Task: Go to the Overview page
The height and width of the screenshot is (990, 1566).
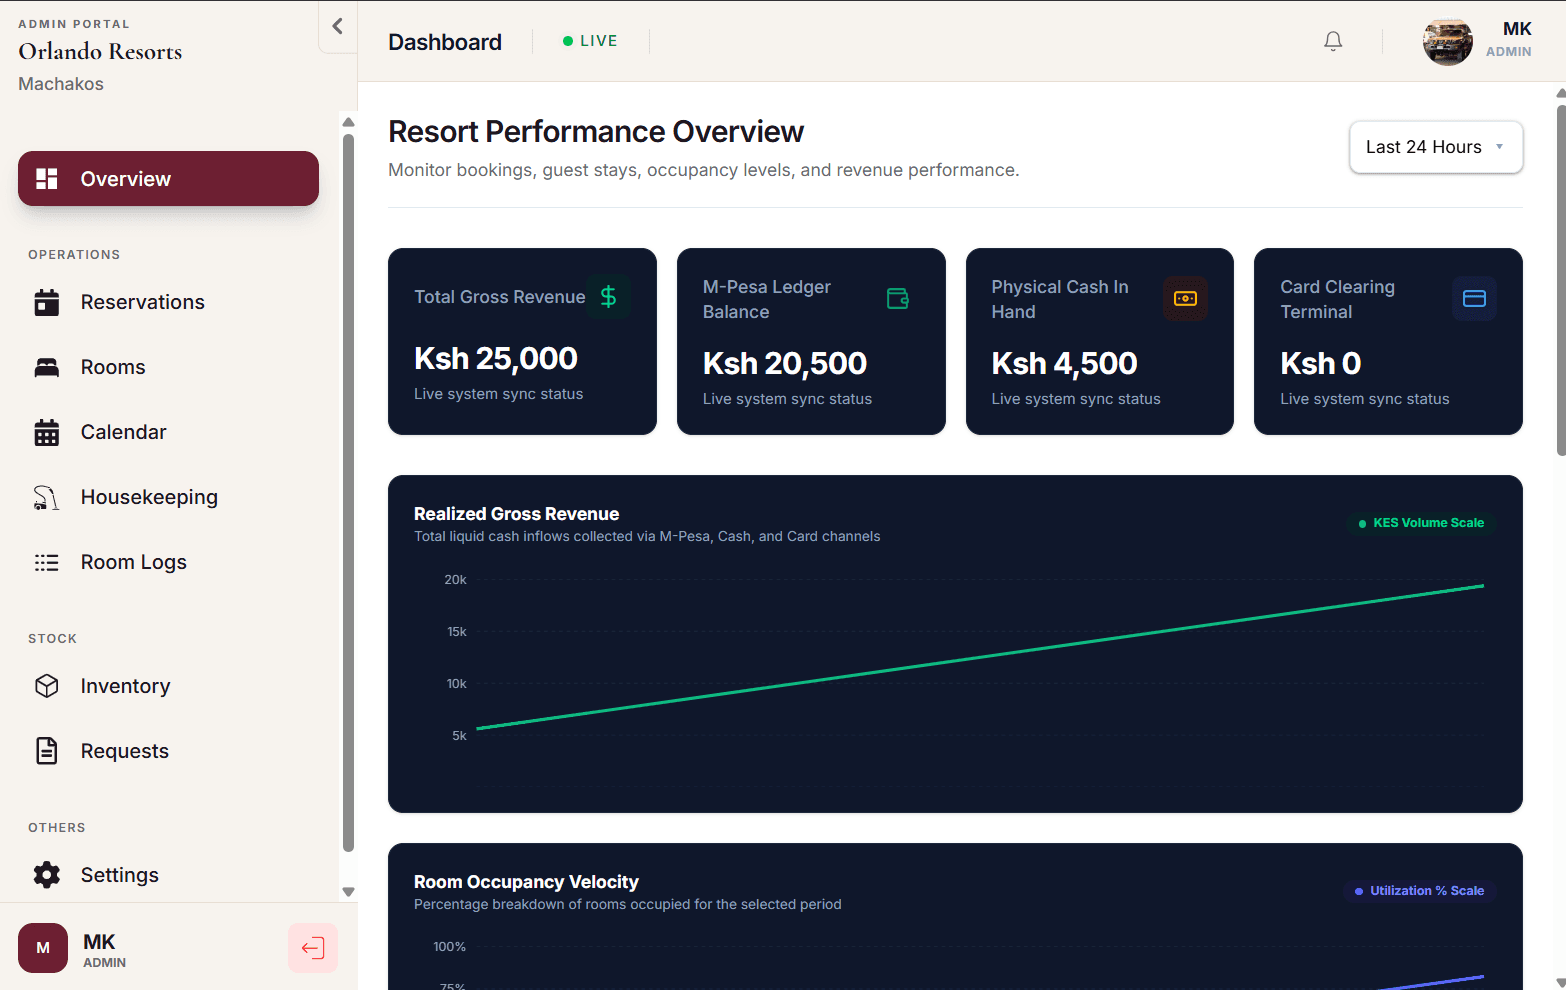Action: point(168,179)
